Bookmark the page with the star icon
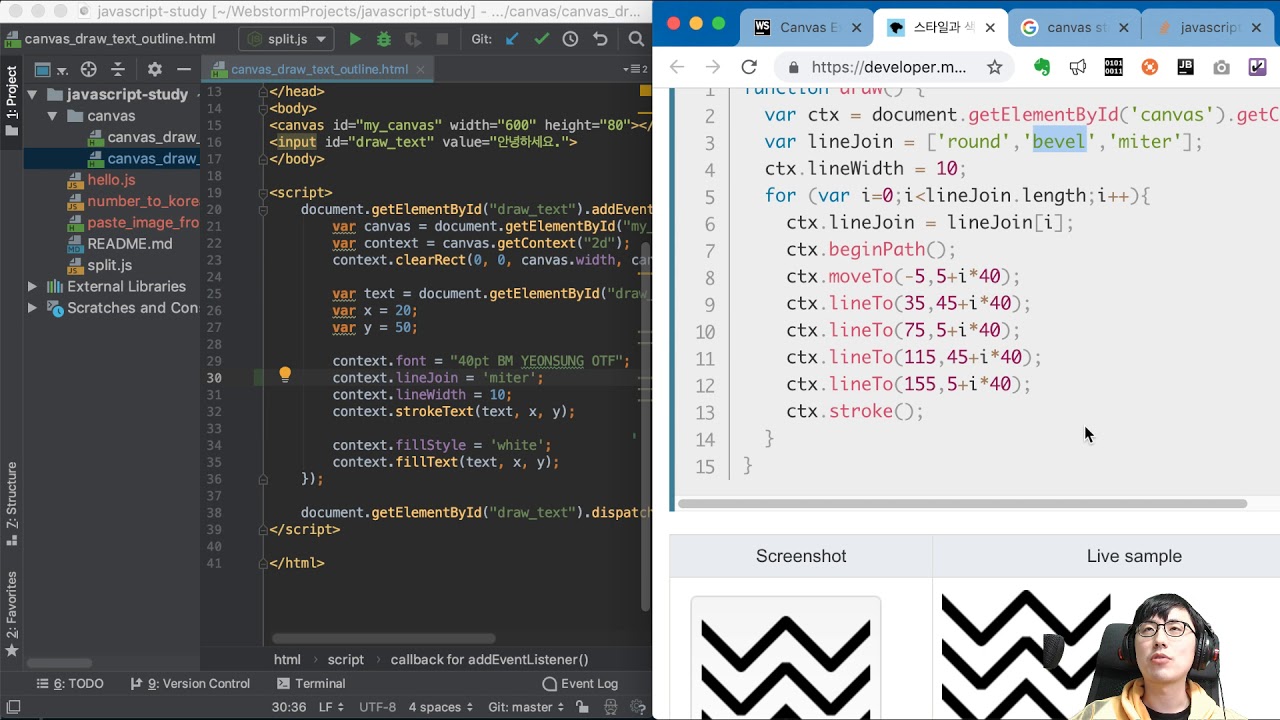 (994, 67)
